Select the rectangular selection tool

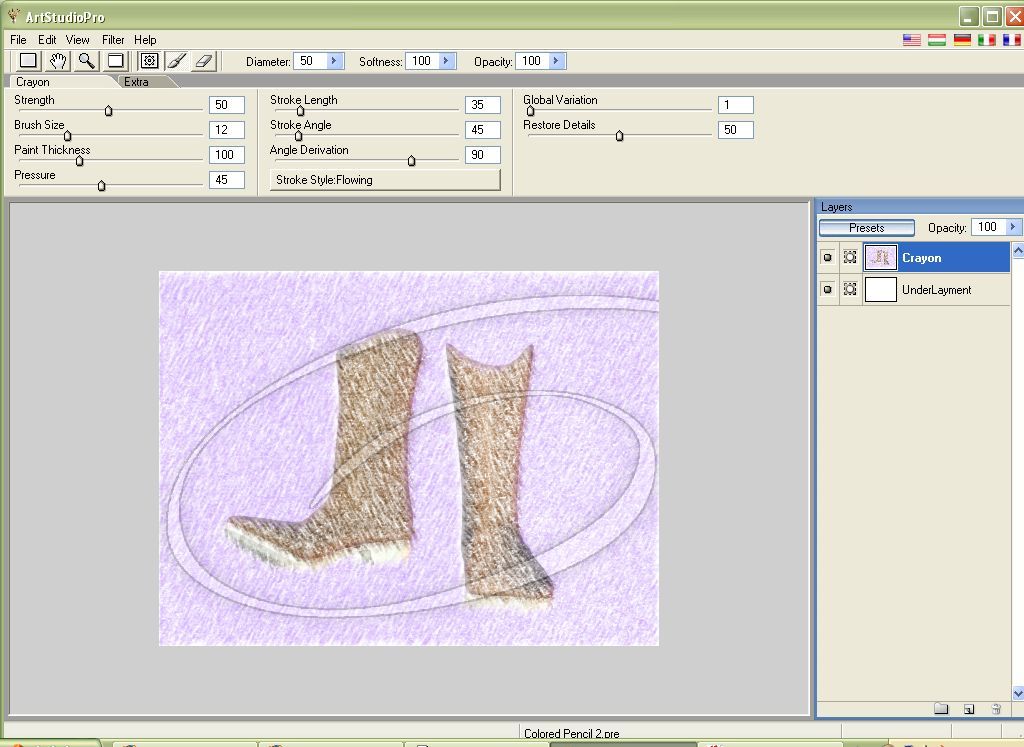tap(28, 61)
